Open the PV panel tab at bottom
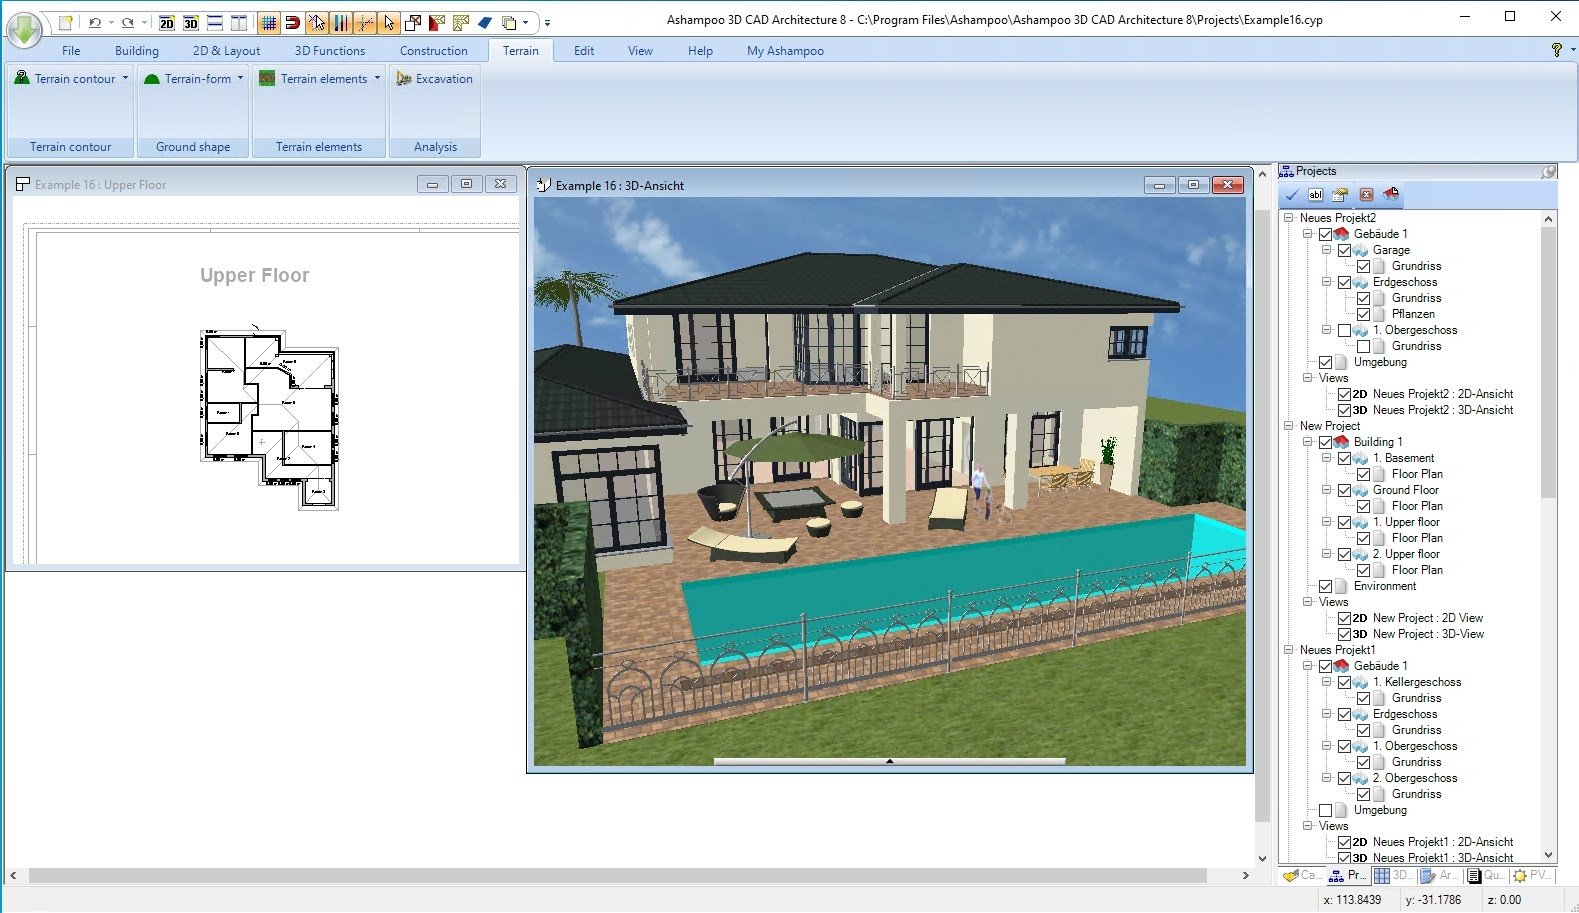 [x=1532, y=875]
